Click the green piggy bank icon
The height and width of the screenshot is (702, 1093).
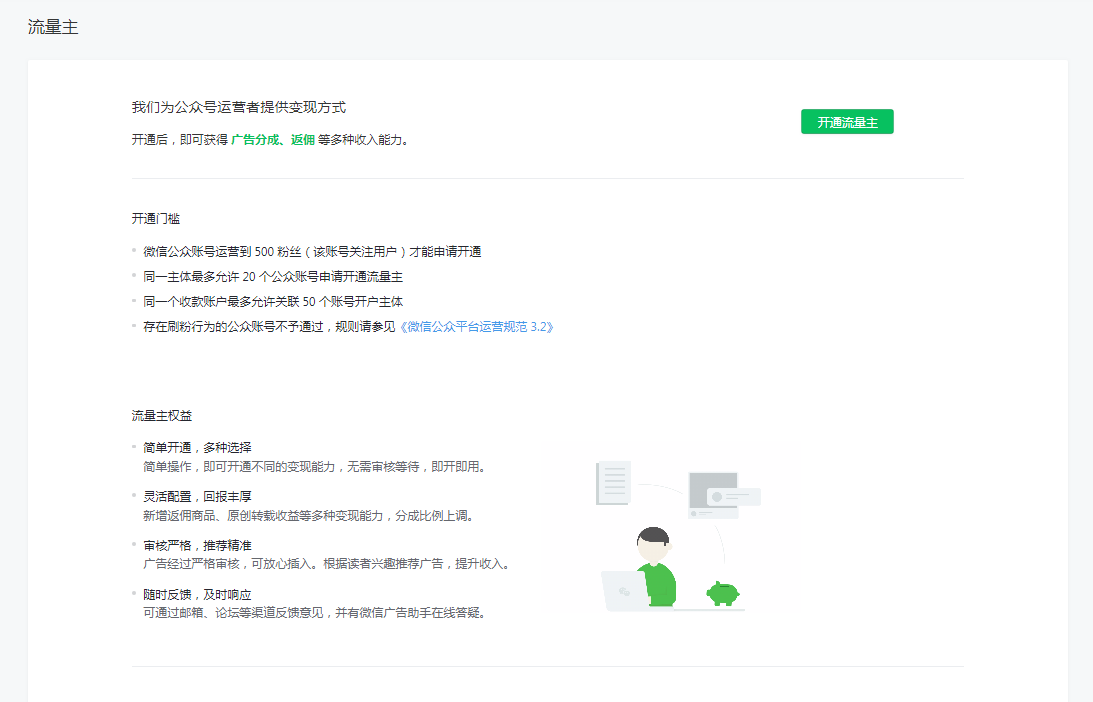[723, 593]
